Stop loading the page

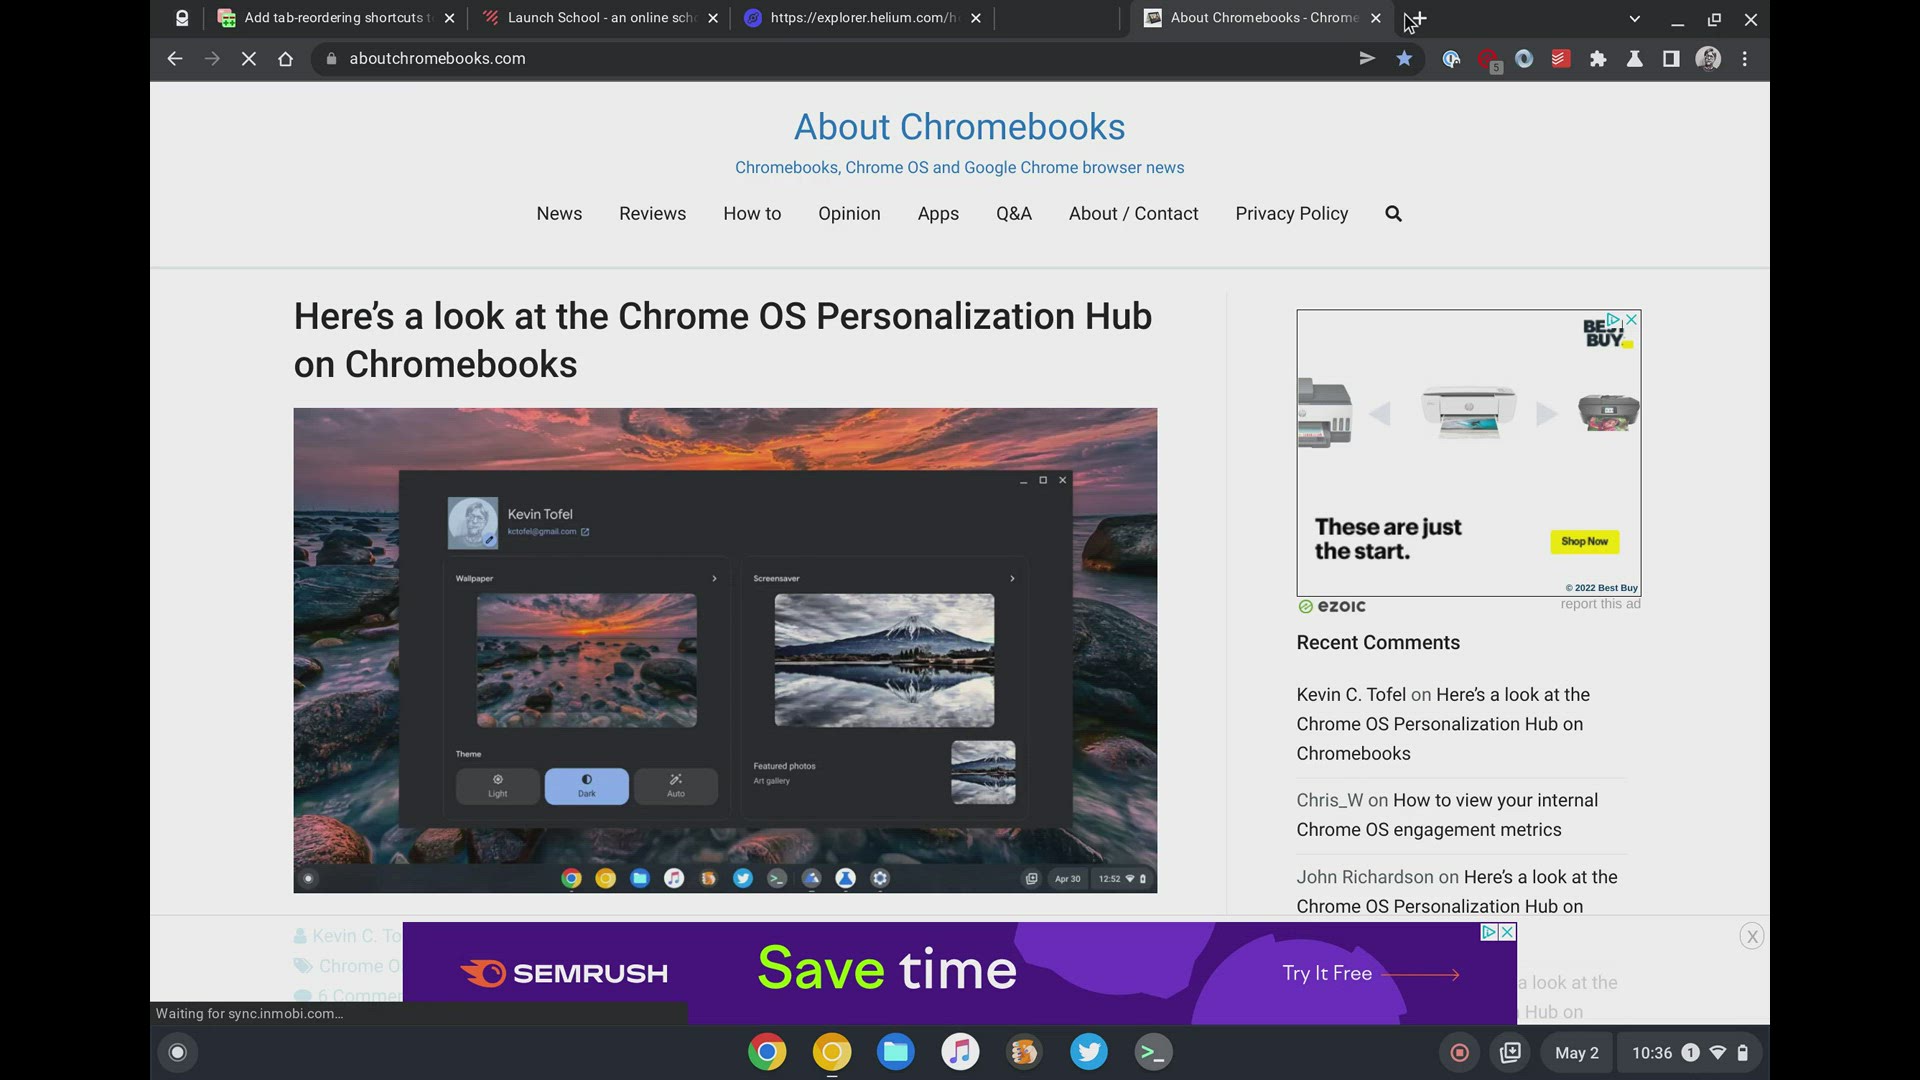click(x=249, y=59)
